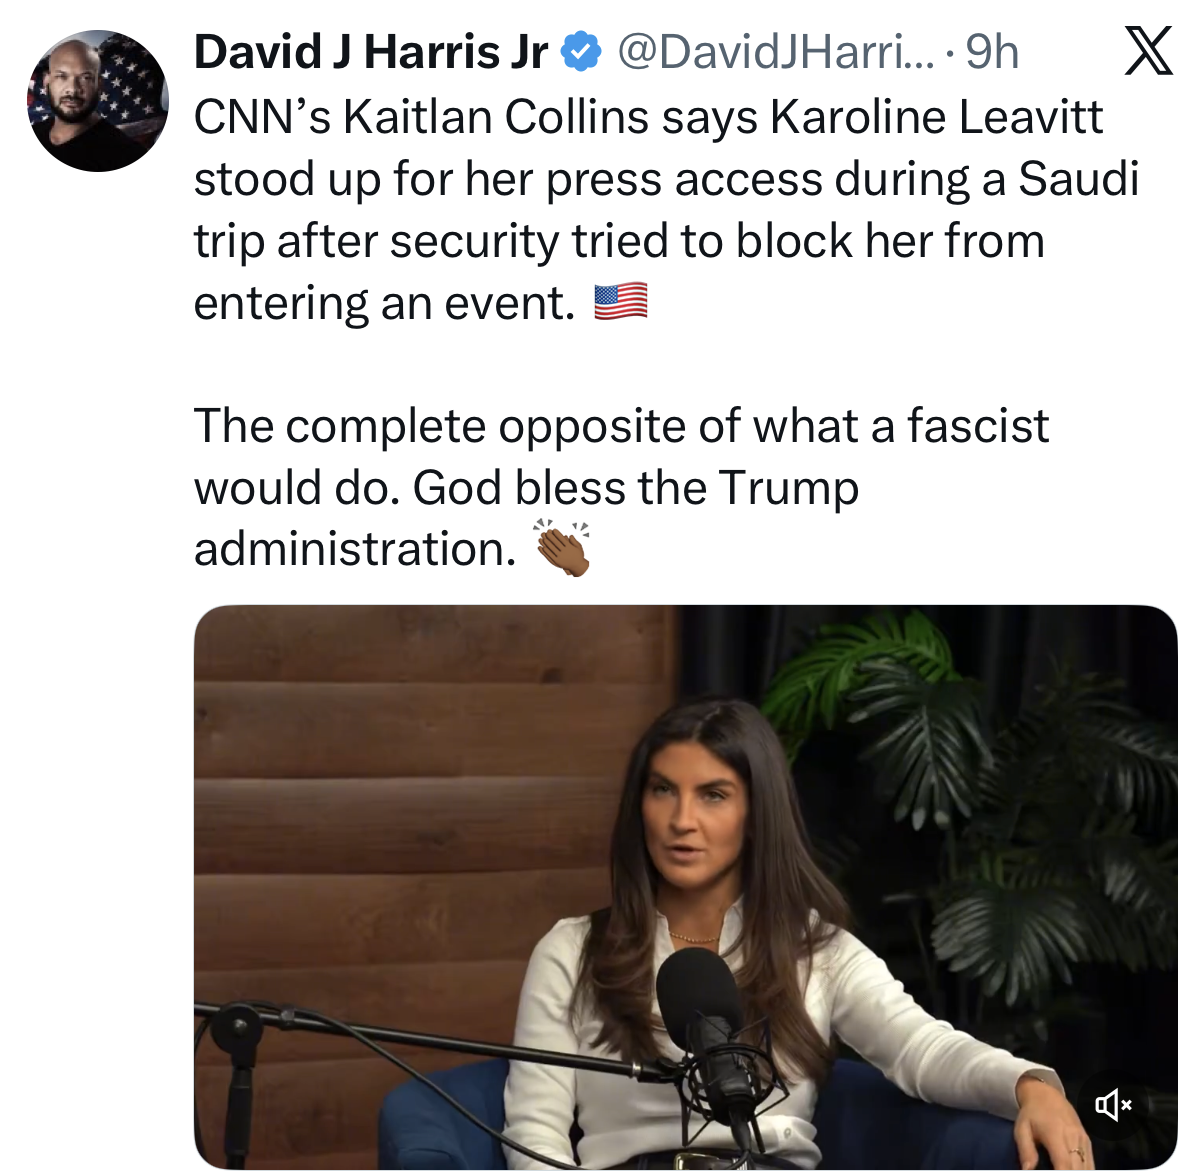Click the words 'Karoline Leavitt' in the tweet
Image resolution: width=1178 pixels, height=1175 pixels.
937,117
